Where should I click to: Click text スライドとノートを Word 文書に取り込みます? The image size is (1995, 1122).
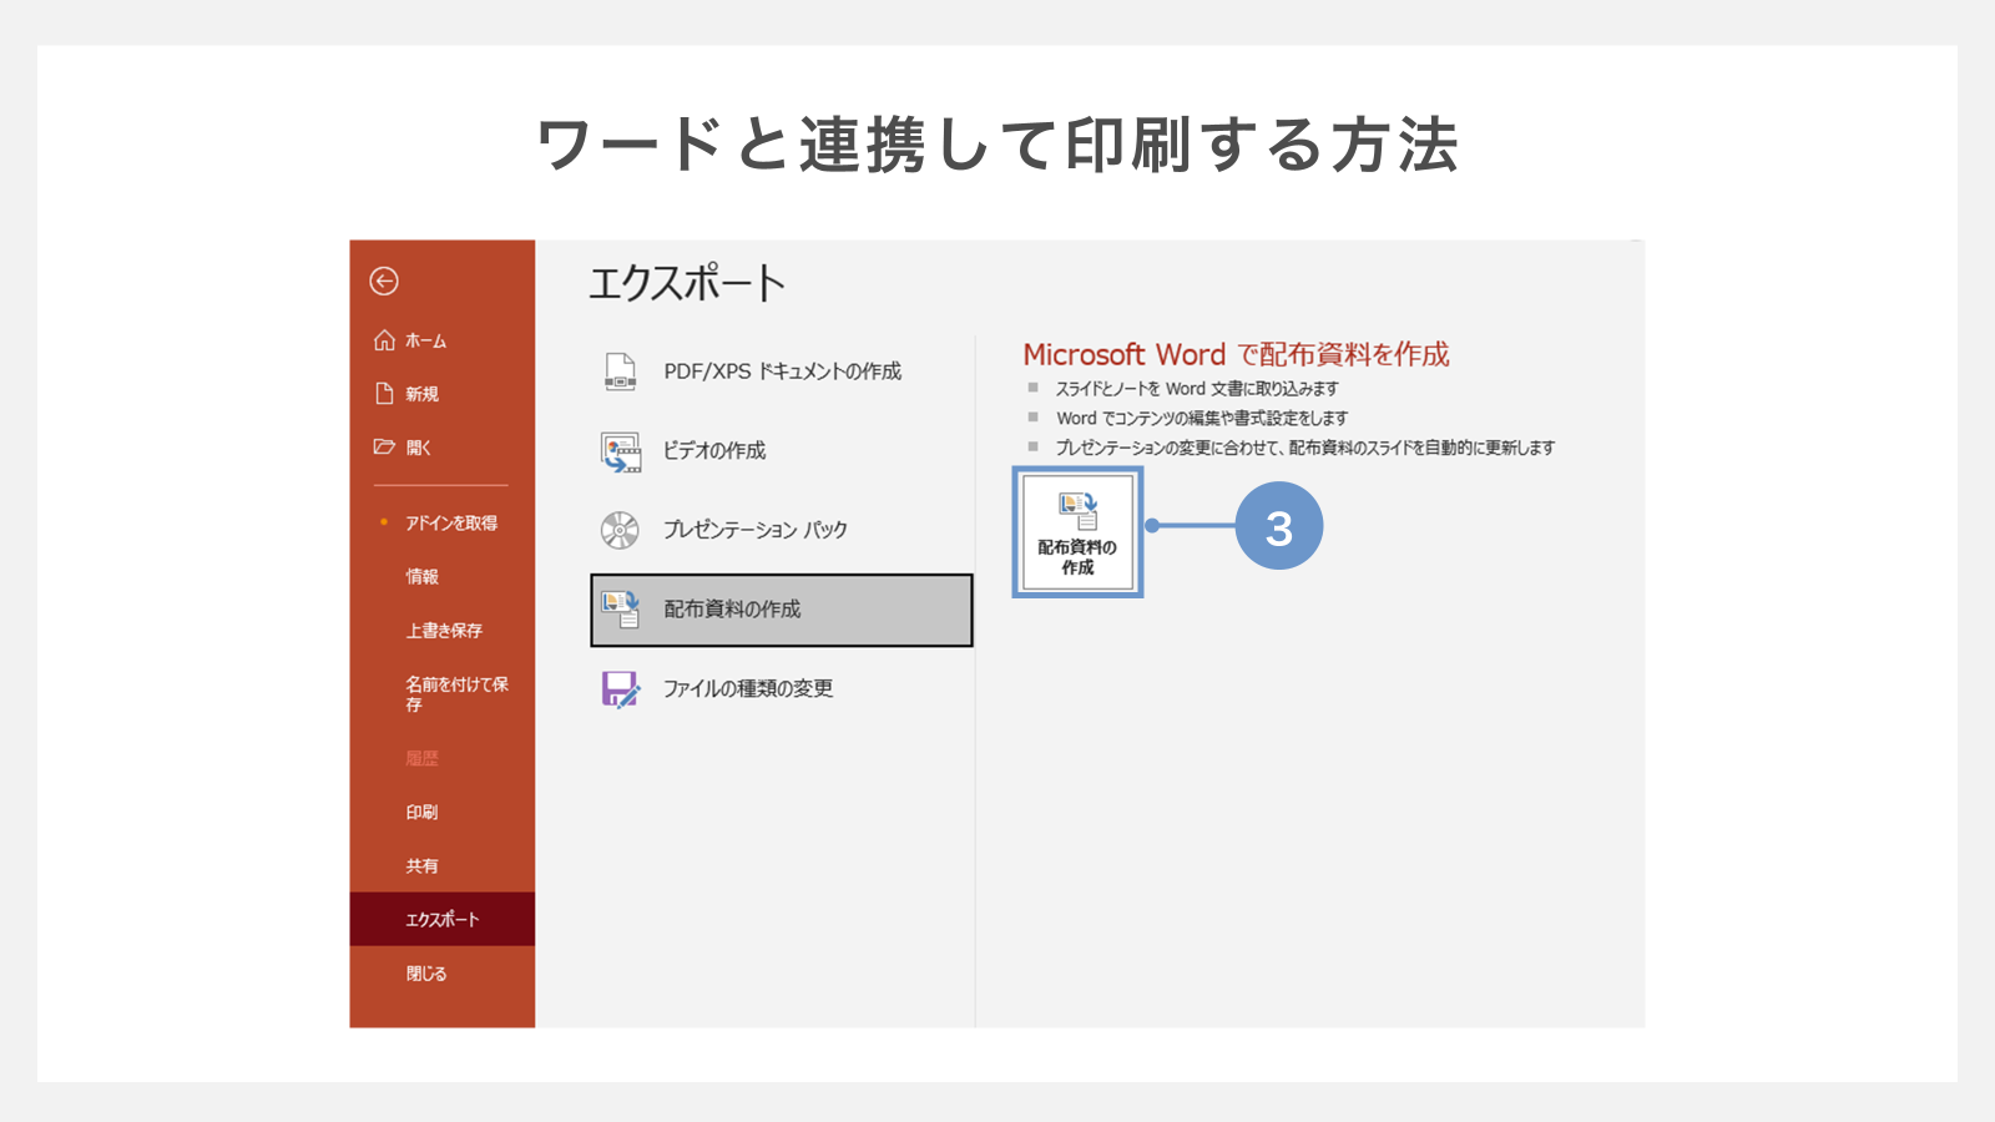pos(1197,389)
